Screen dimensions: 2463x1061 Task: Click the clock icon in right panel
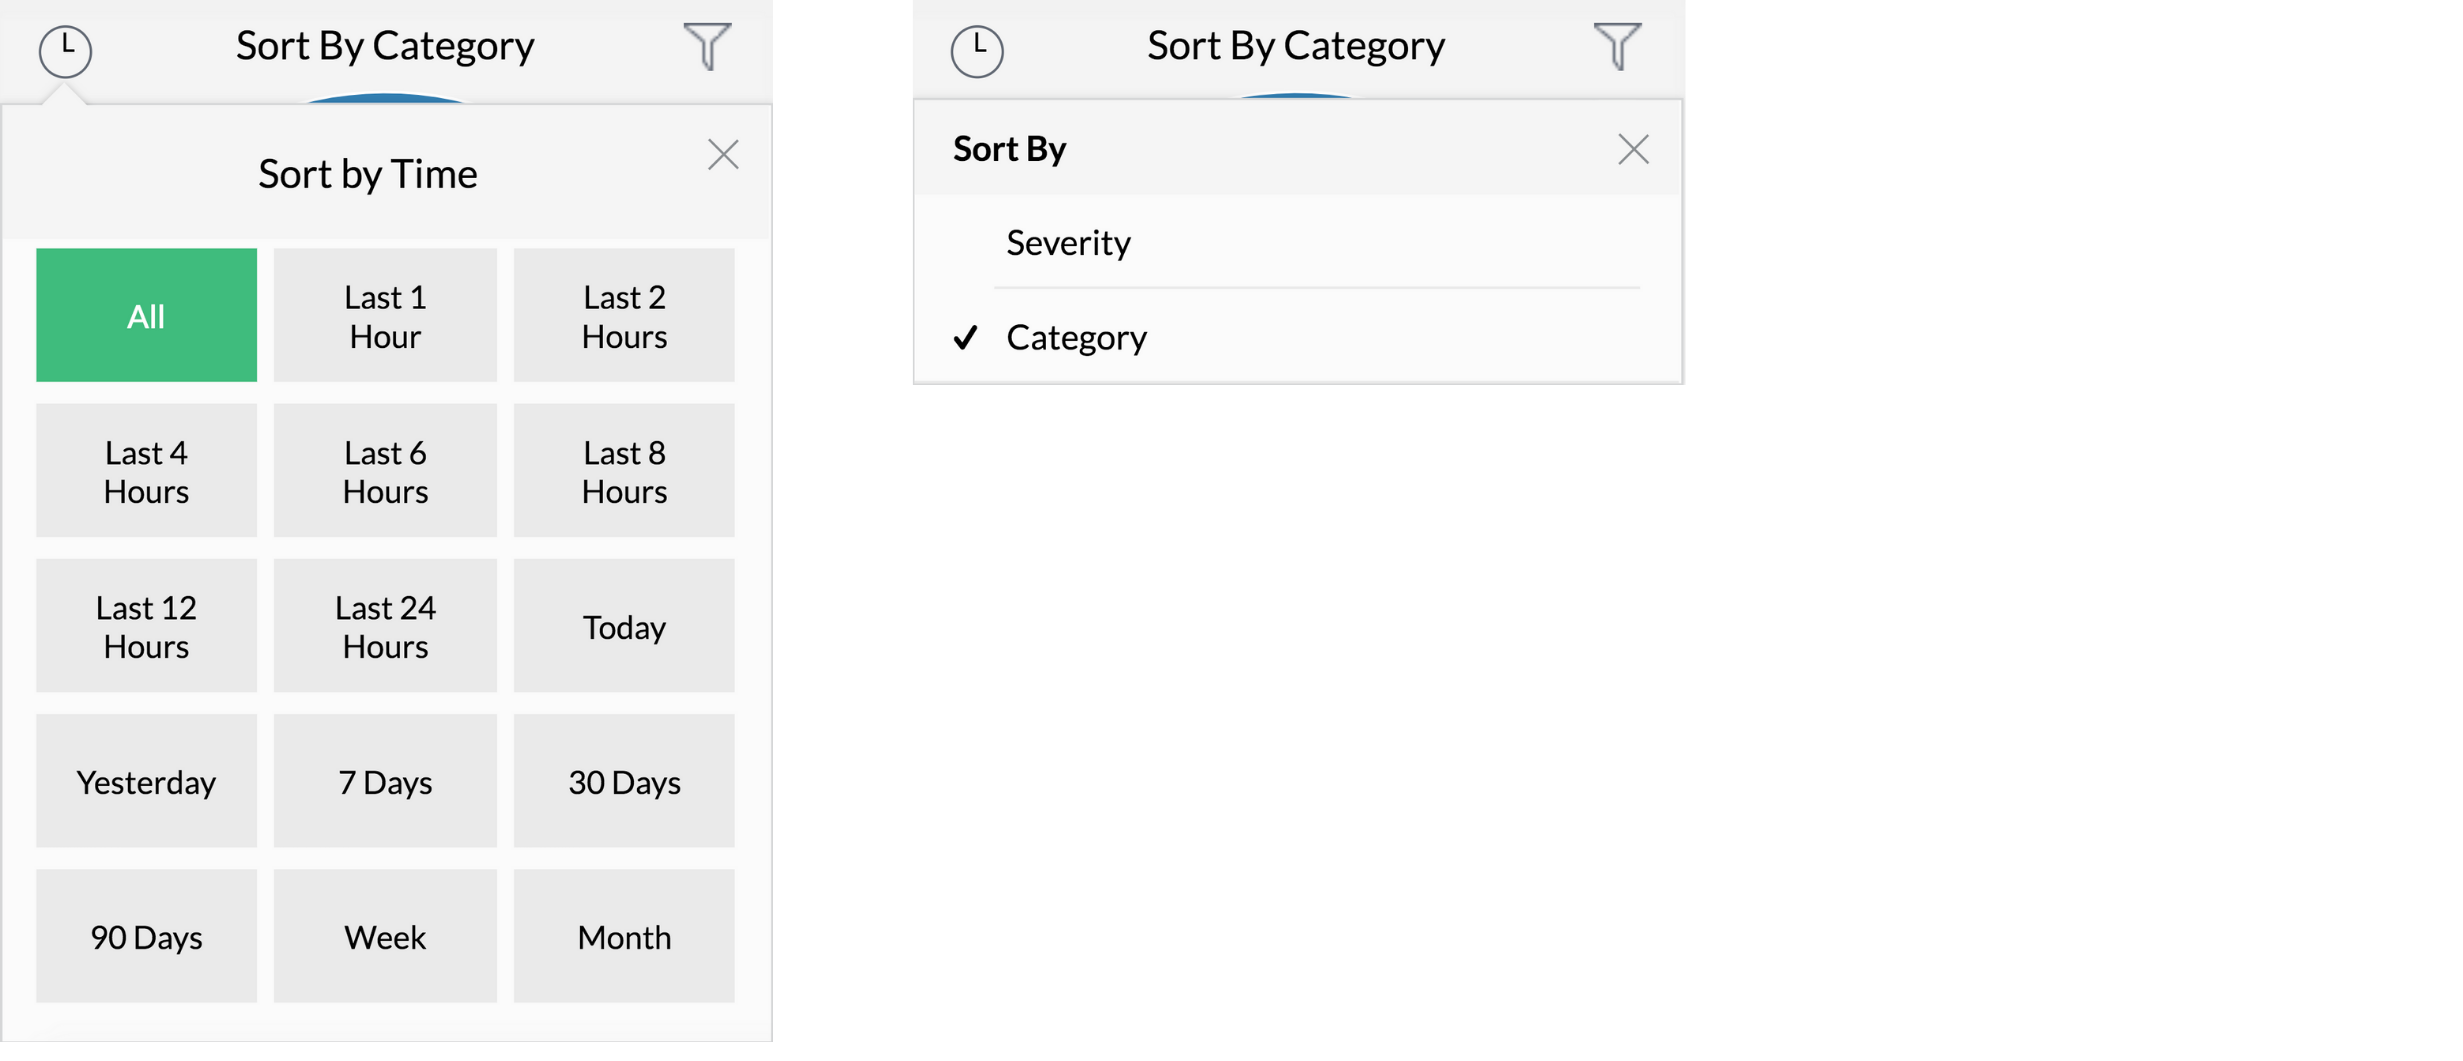(976, 51)
